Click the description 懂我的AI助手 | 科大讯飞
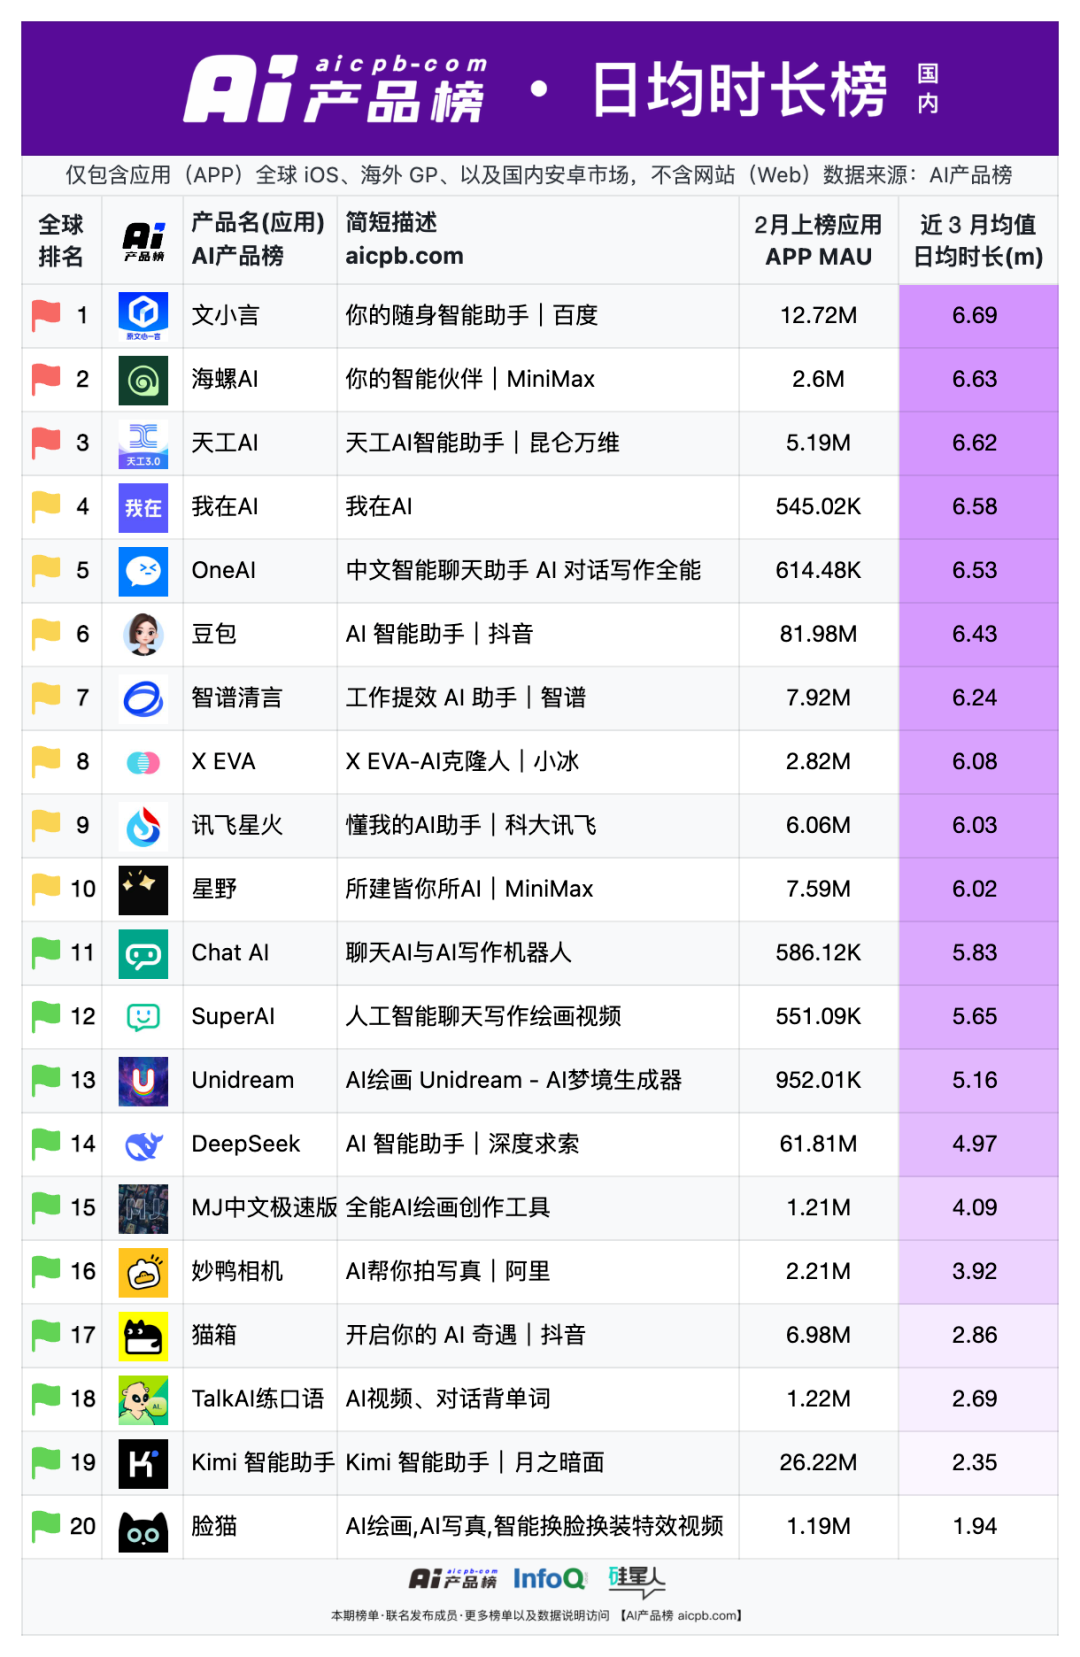The height and width of the screenshot is (1657, 1080). (x=470, y=826)
